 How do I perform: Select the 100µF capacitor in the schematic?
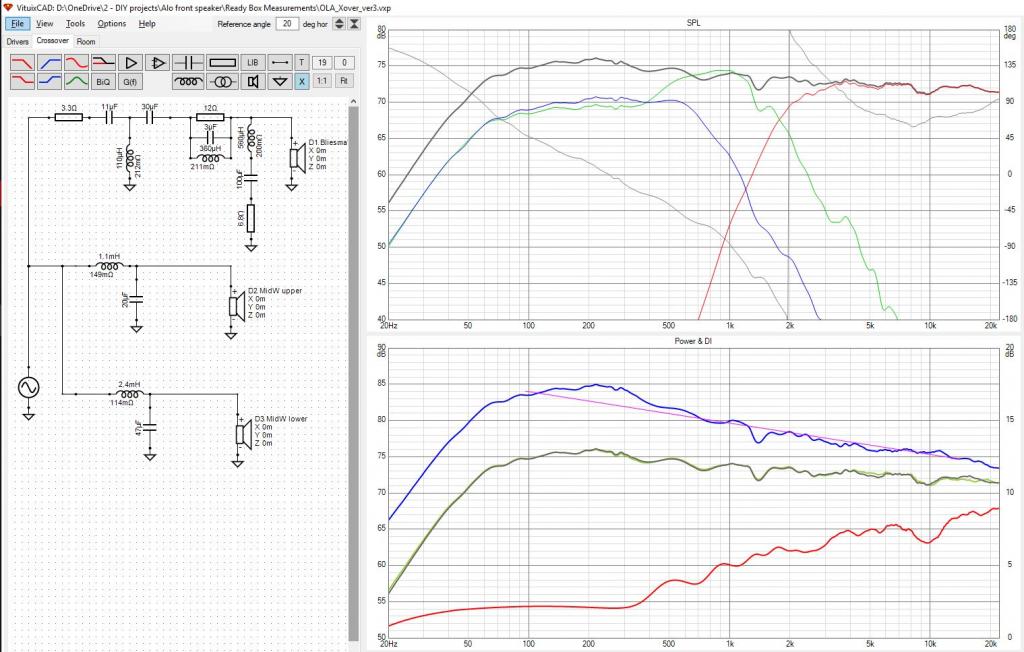click(251, 178)
